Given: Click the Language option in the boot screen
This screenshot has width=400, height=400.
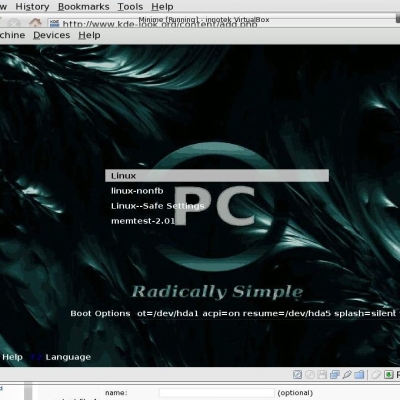Looking at the screenshot, I should [68, 357].
